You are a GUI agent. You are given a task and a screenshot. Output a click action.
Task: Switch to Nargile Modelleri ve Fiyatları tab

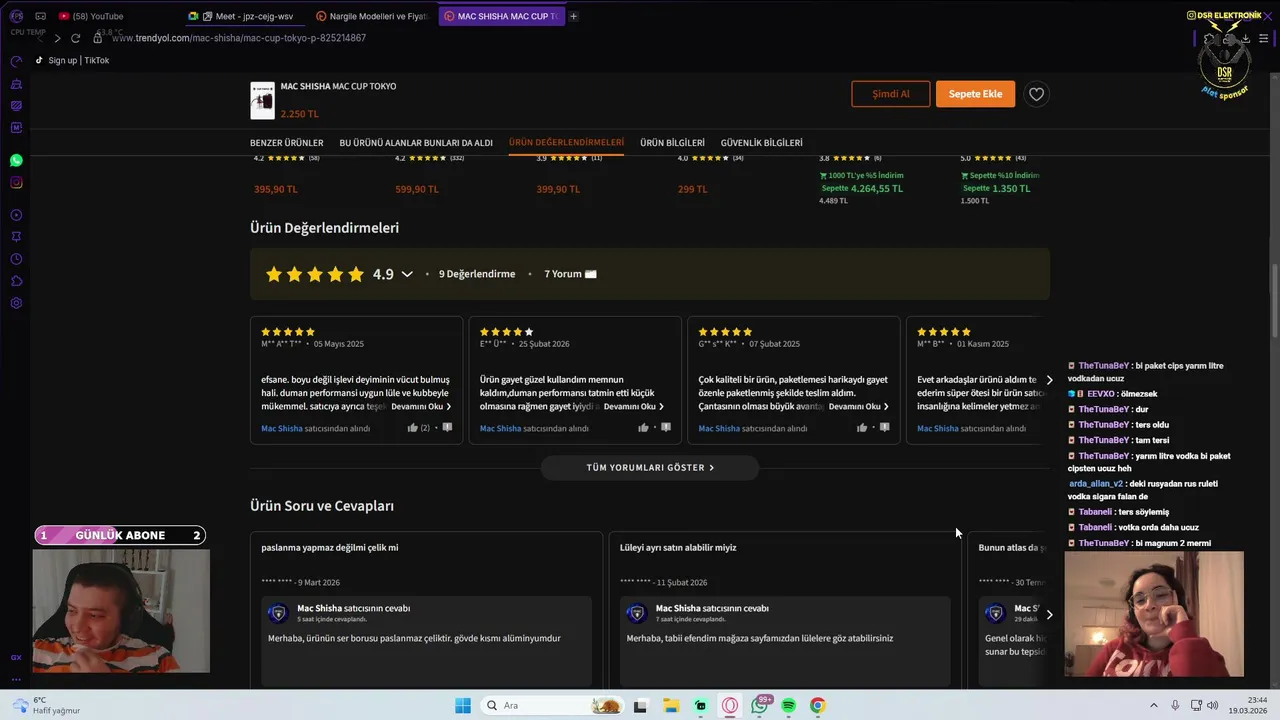click(372, 16)
